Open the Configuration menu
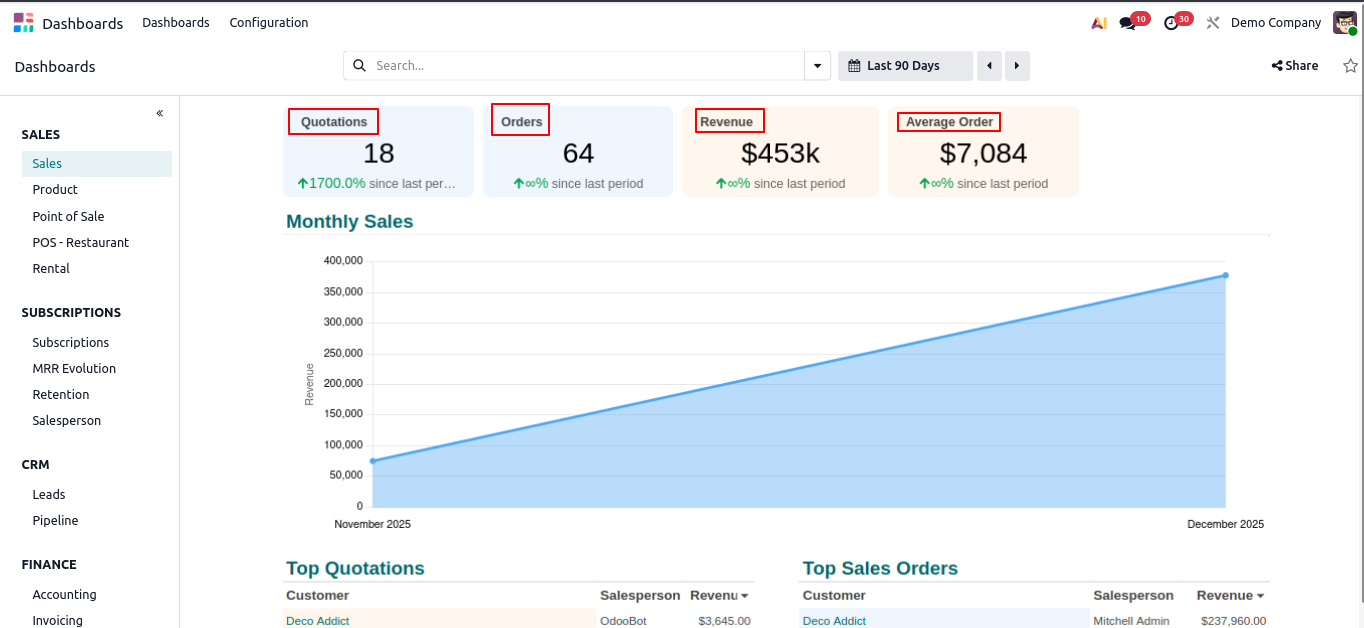Viewport: 1364px width, 628px height. pos(269,23)
